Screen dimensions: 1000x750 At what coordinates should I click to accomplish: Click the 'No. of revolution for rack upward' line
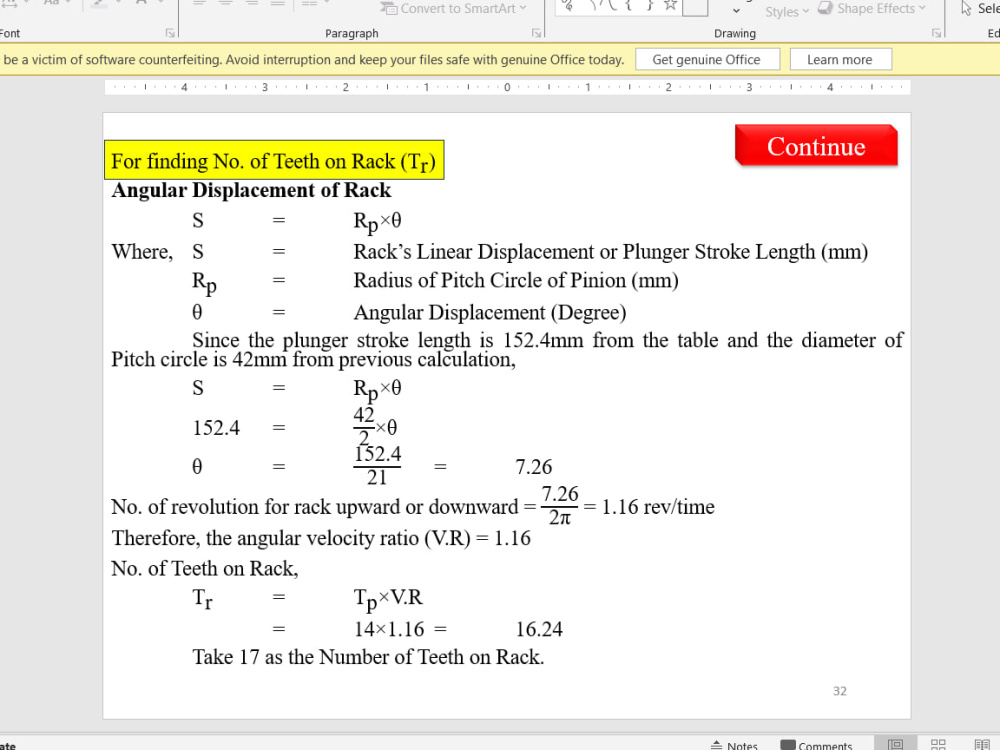coord(413,506)
